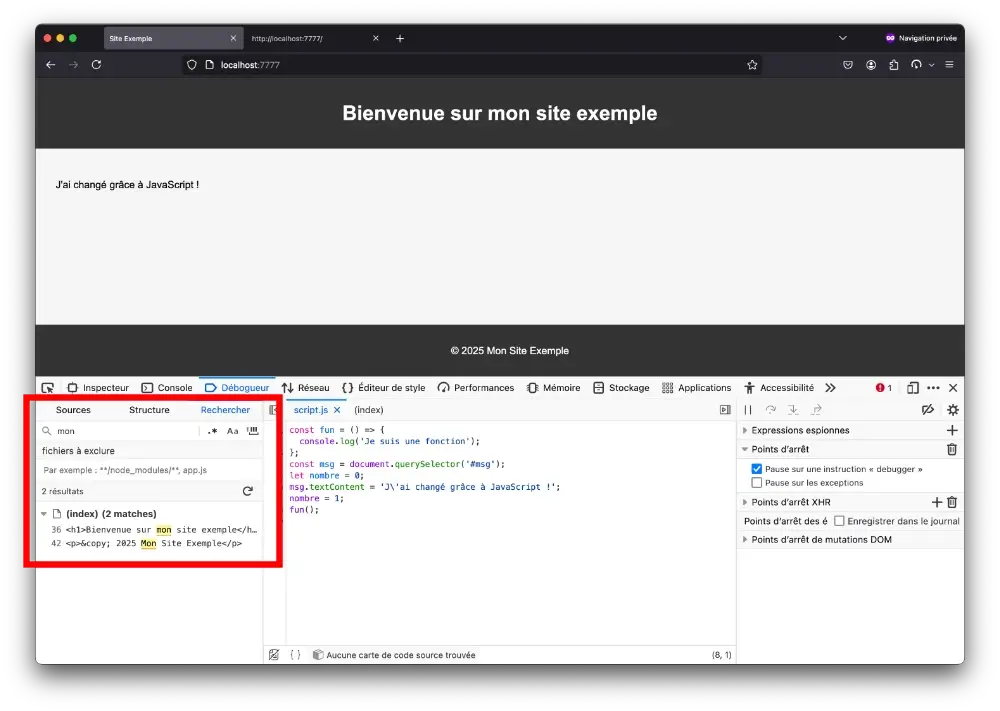Image resolution: width=1000 pixels, height=711 pixels.
Task: Remove all breakpoints with trash icon
Action: click(952, 449)
